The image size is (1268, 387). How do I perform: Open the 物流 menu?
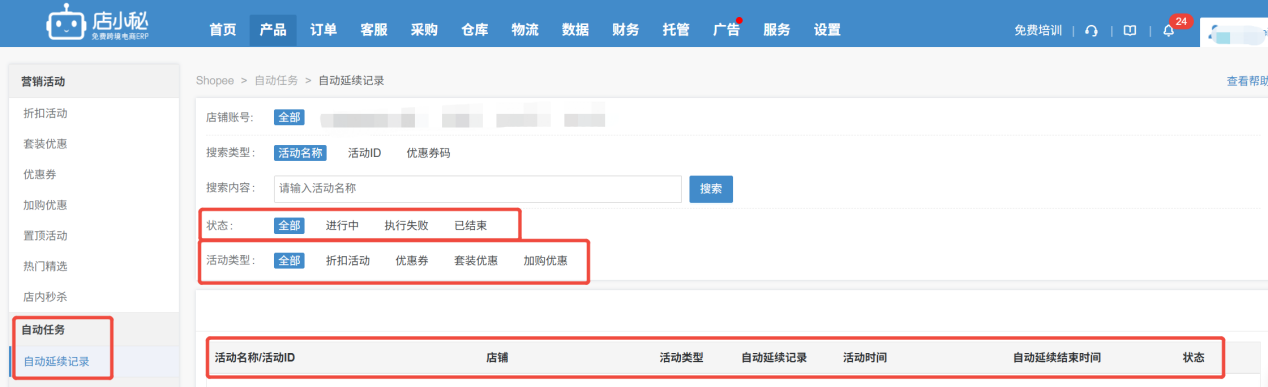point(525,30)
